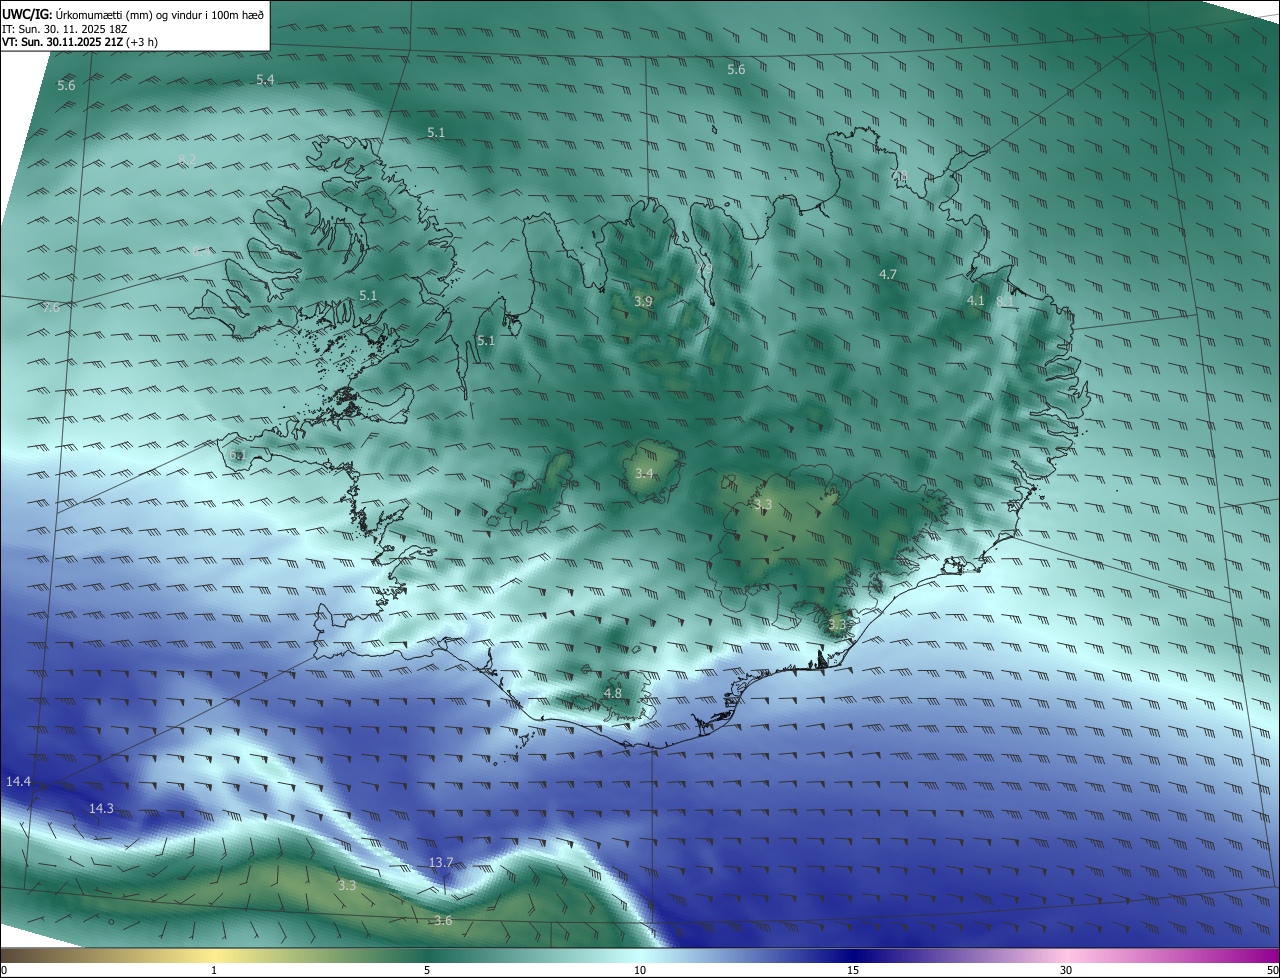Click the 7.6 value label

51,307
